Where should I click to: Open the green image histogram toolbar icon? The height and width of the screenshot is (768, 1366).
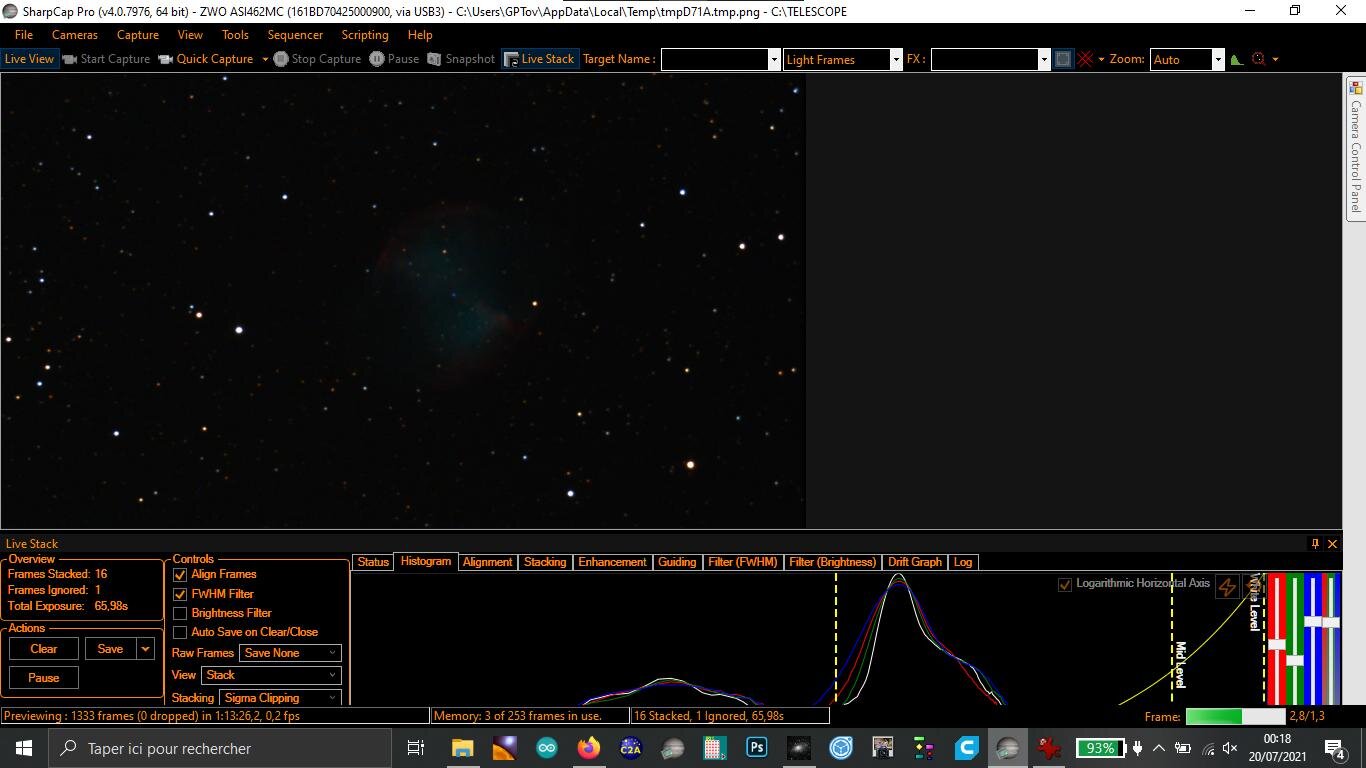coord(1237,59)
